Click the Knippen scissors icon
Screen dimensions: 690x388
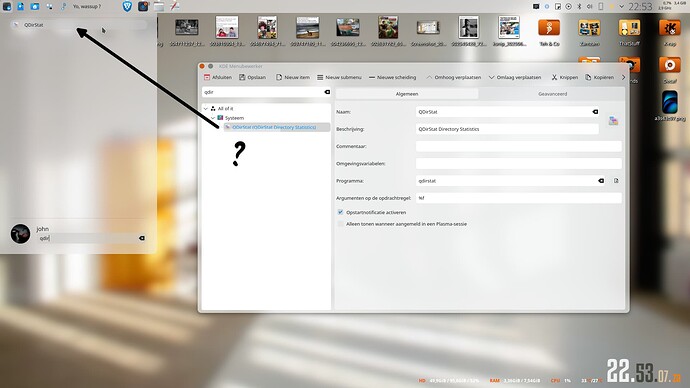pyautogui.click(x=554, y=77)
